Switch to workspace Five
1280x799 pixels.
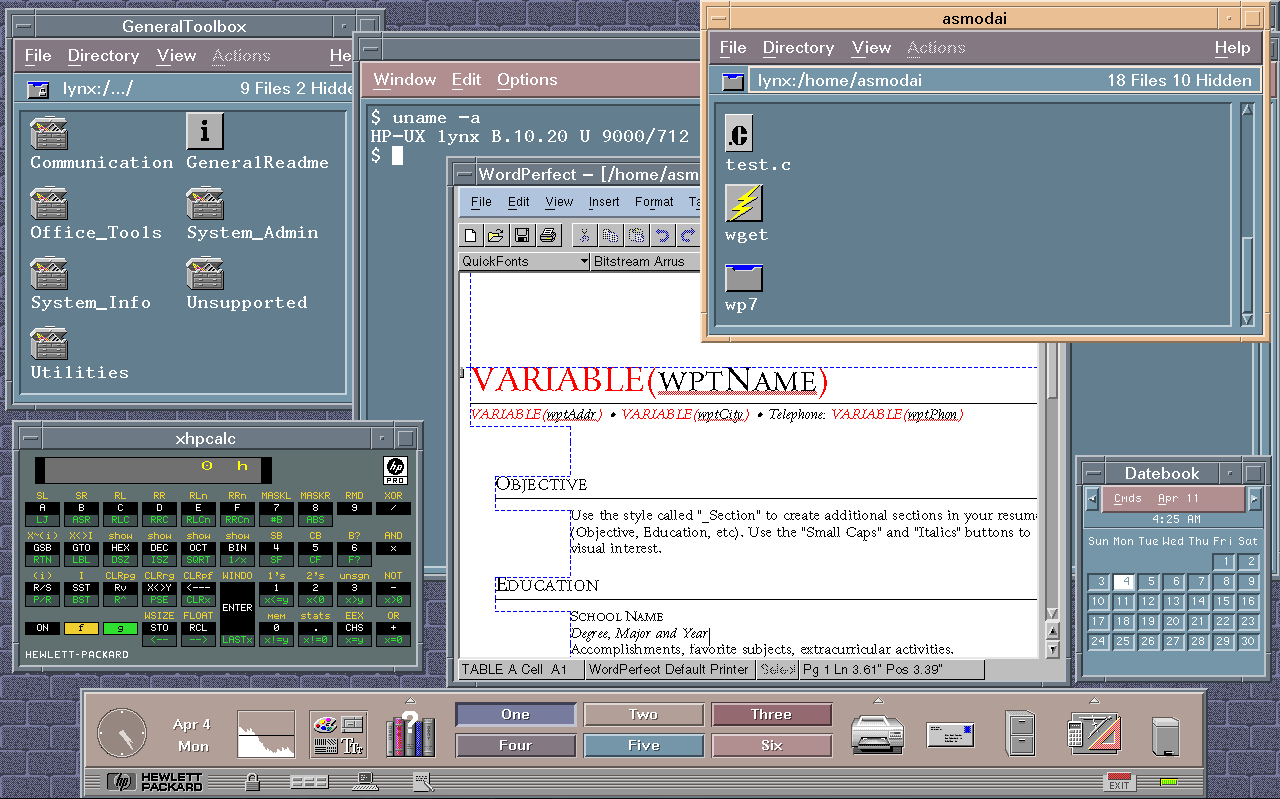point(643,745)
